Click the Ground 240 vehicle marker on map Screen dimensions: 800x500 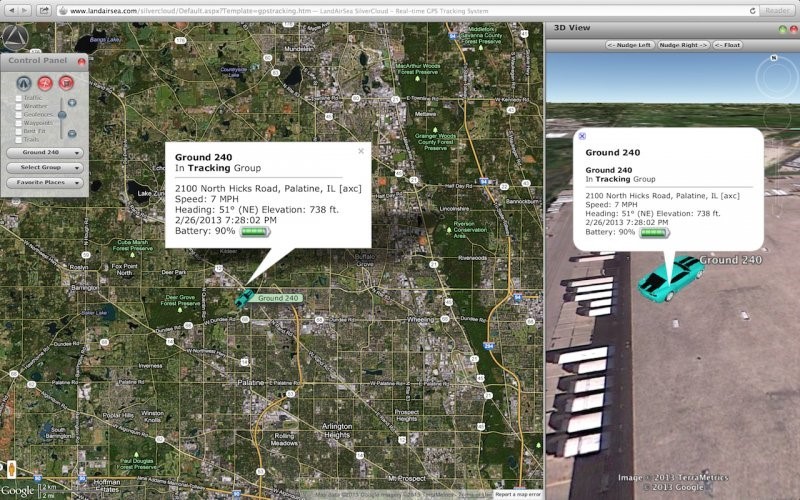(244, 297)
